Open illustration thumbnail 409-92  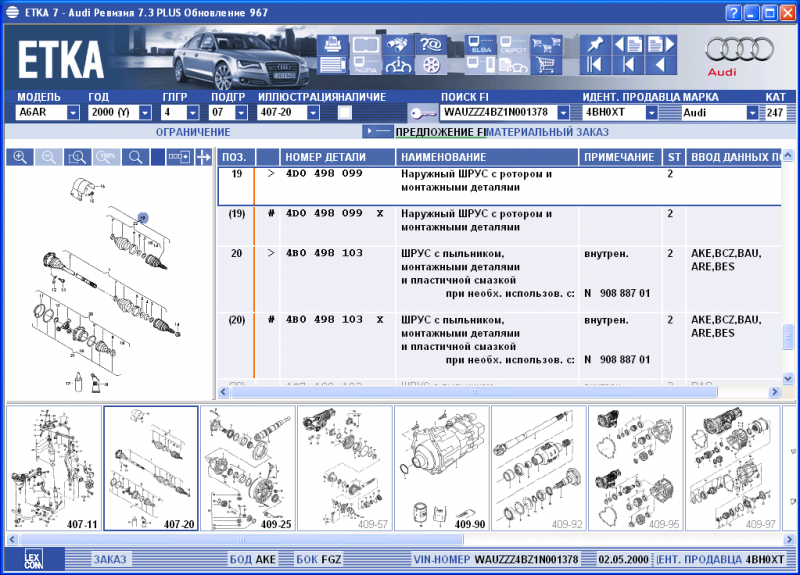(539, 468)
